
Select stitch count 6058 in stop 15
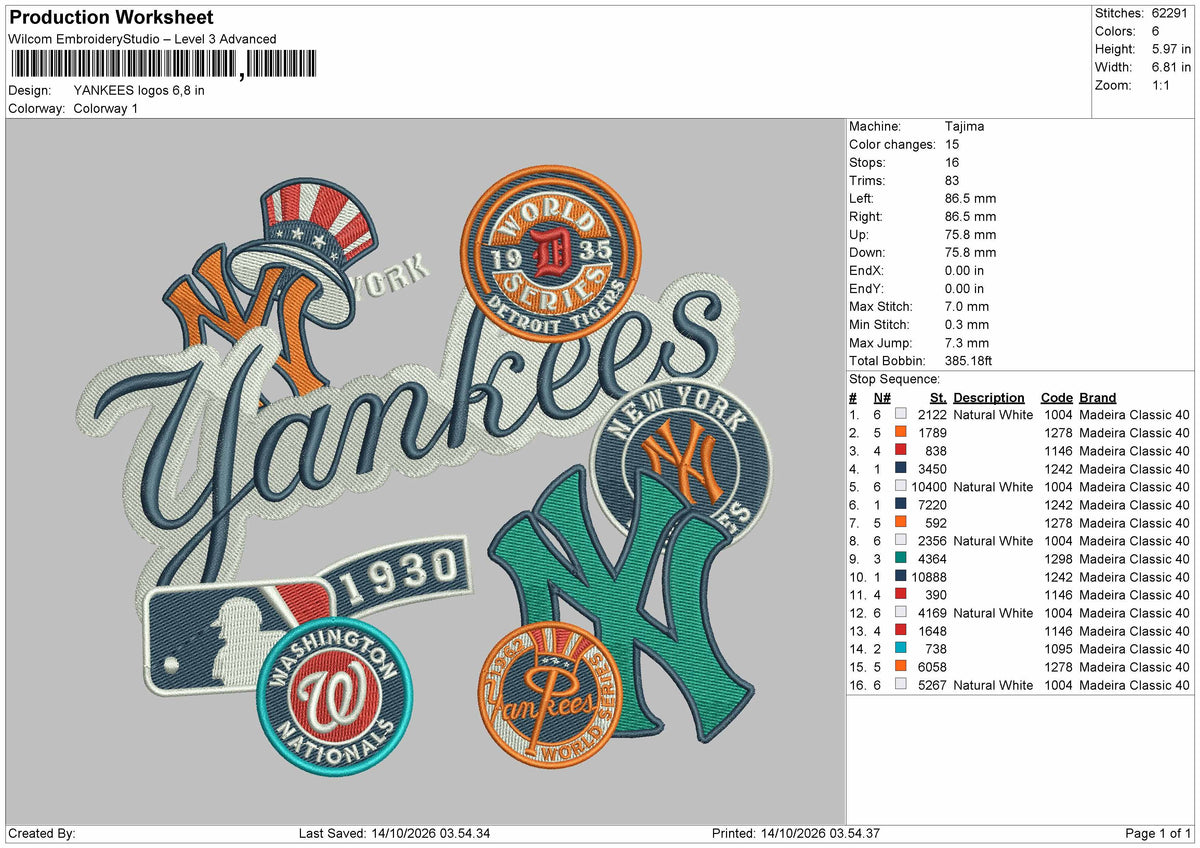click(x=932, y=667)
